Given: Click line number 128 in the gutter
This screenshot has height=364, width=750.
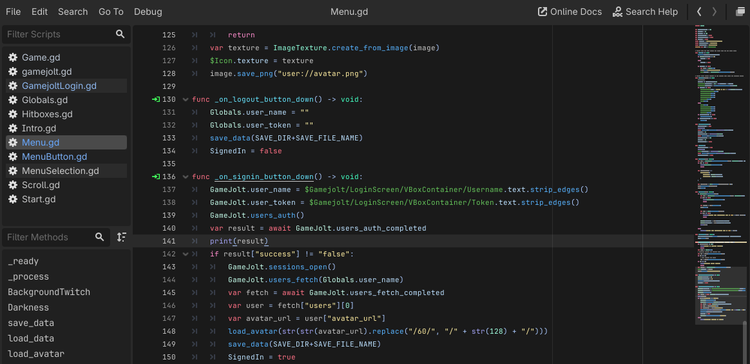Looking at the screenshot, I should pyautogui.click(x=169, y=74).
